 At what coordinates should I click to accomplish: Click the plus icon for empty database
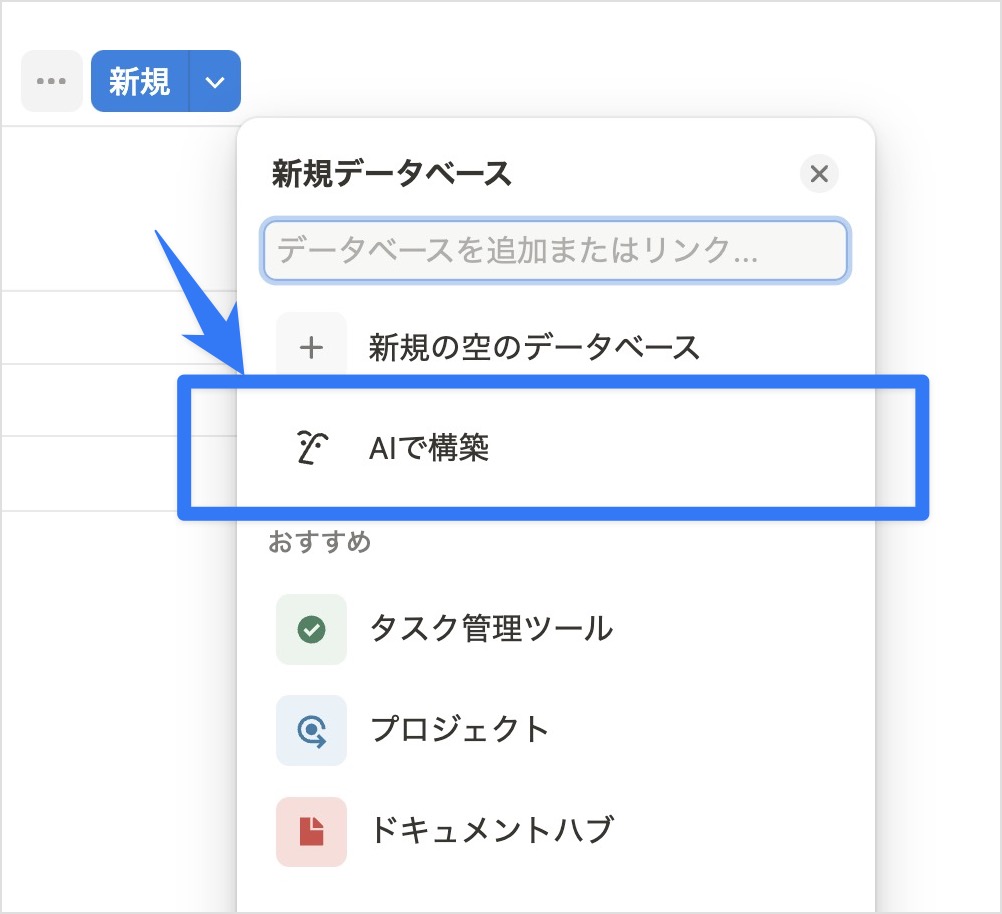tap(311, 347)
